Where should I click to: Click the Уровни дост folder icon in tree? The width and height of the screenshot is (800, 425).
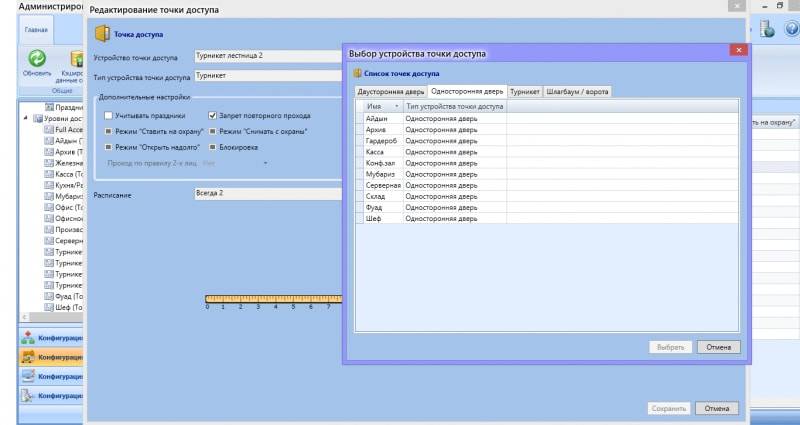point(38,118)
